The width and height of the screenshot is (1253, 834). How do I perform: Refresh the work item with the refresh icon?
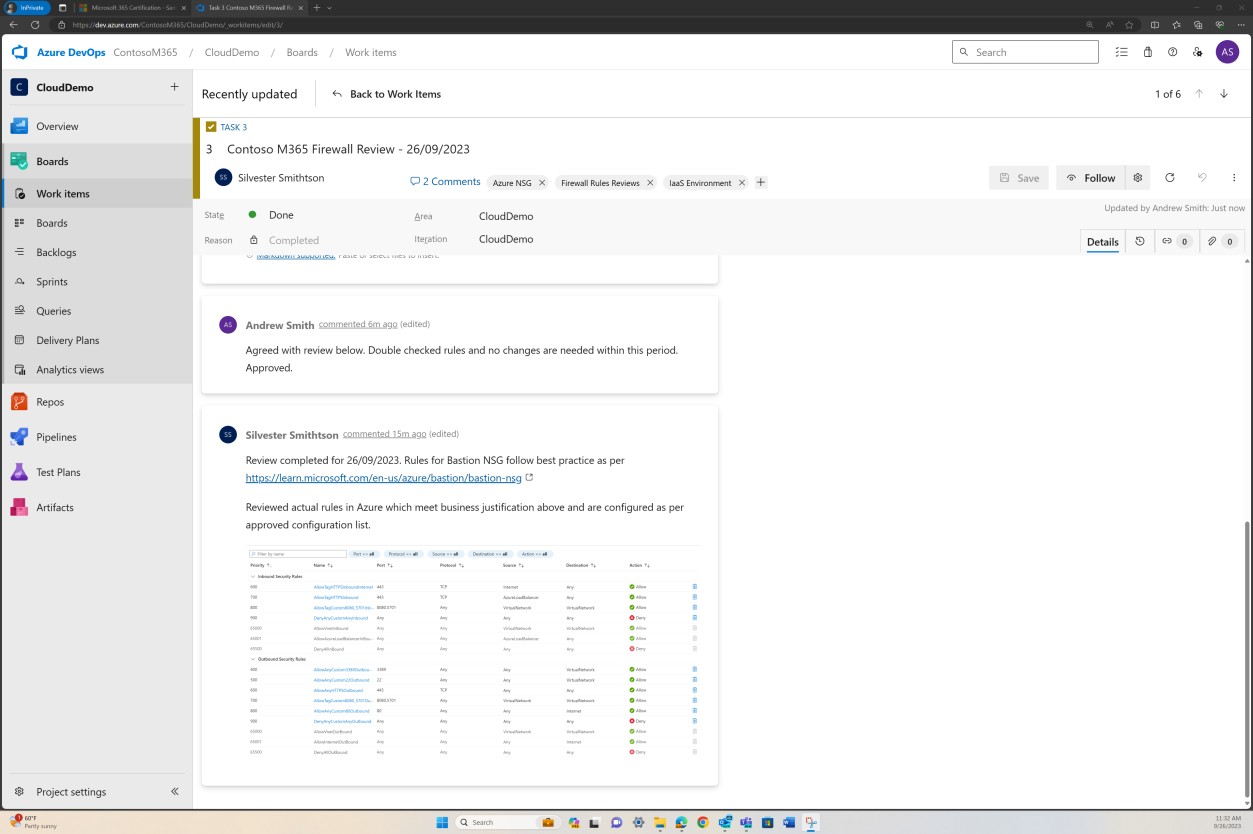point(1170,177)
